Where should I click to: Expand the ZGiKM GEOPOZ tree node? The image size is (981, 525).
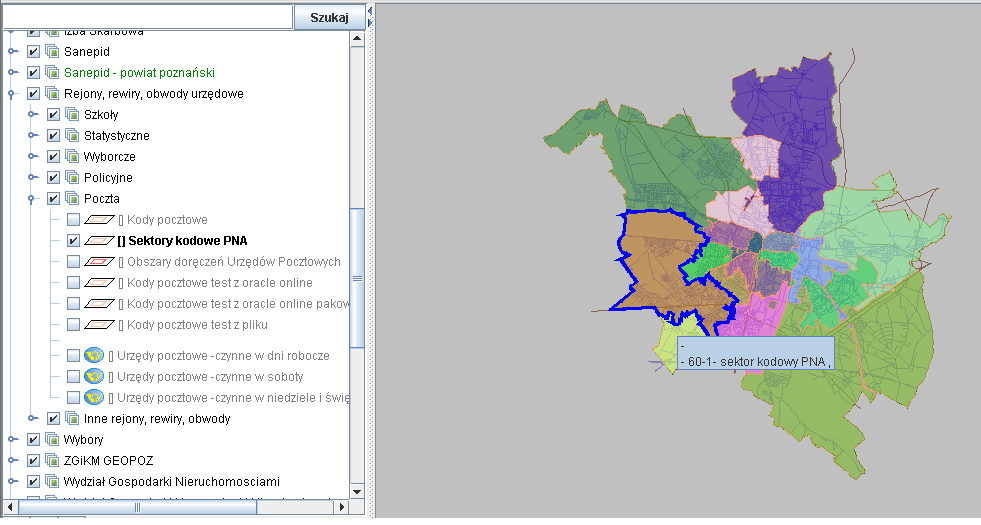13,461
